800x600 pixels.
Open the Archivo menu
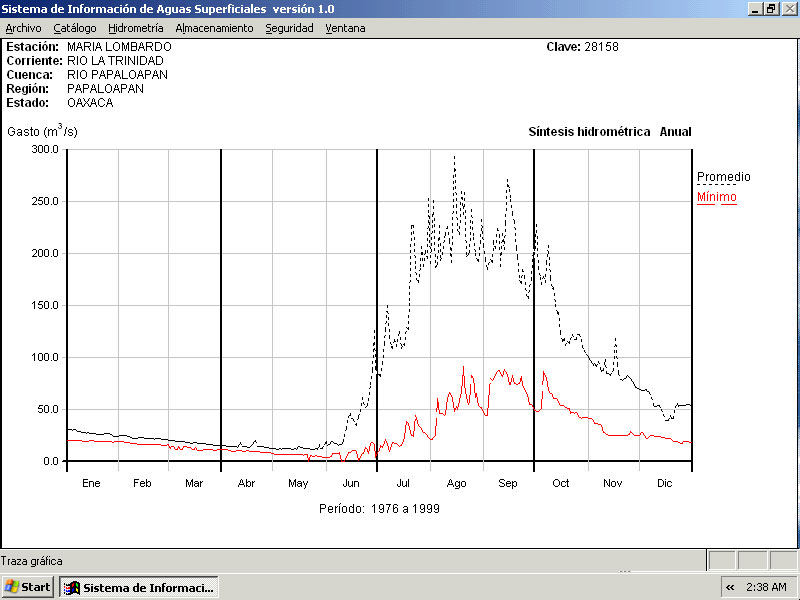[x=23, y=28]
